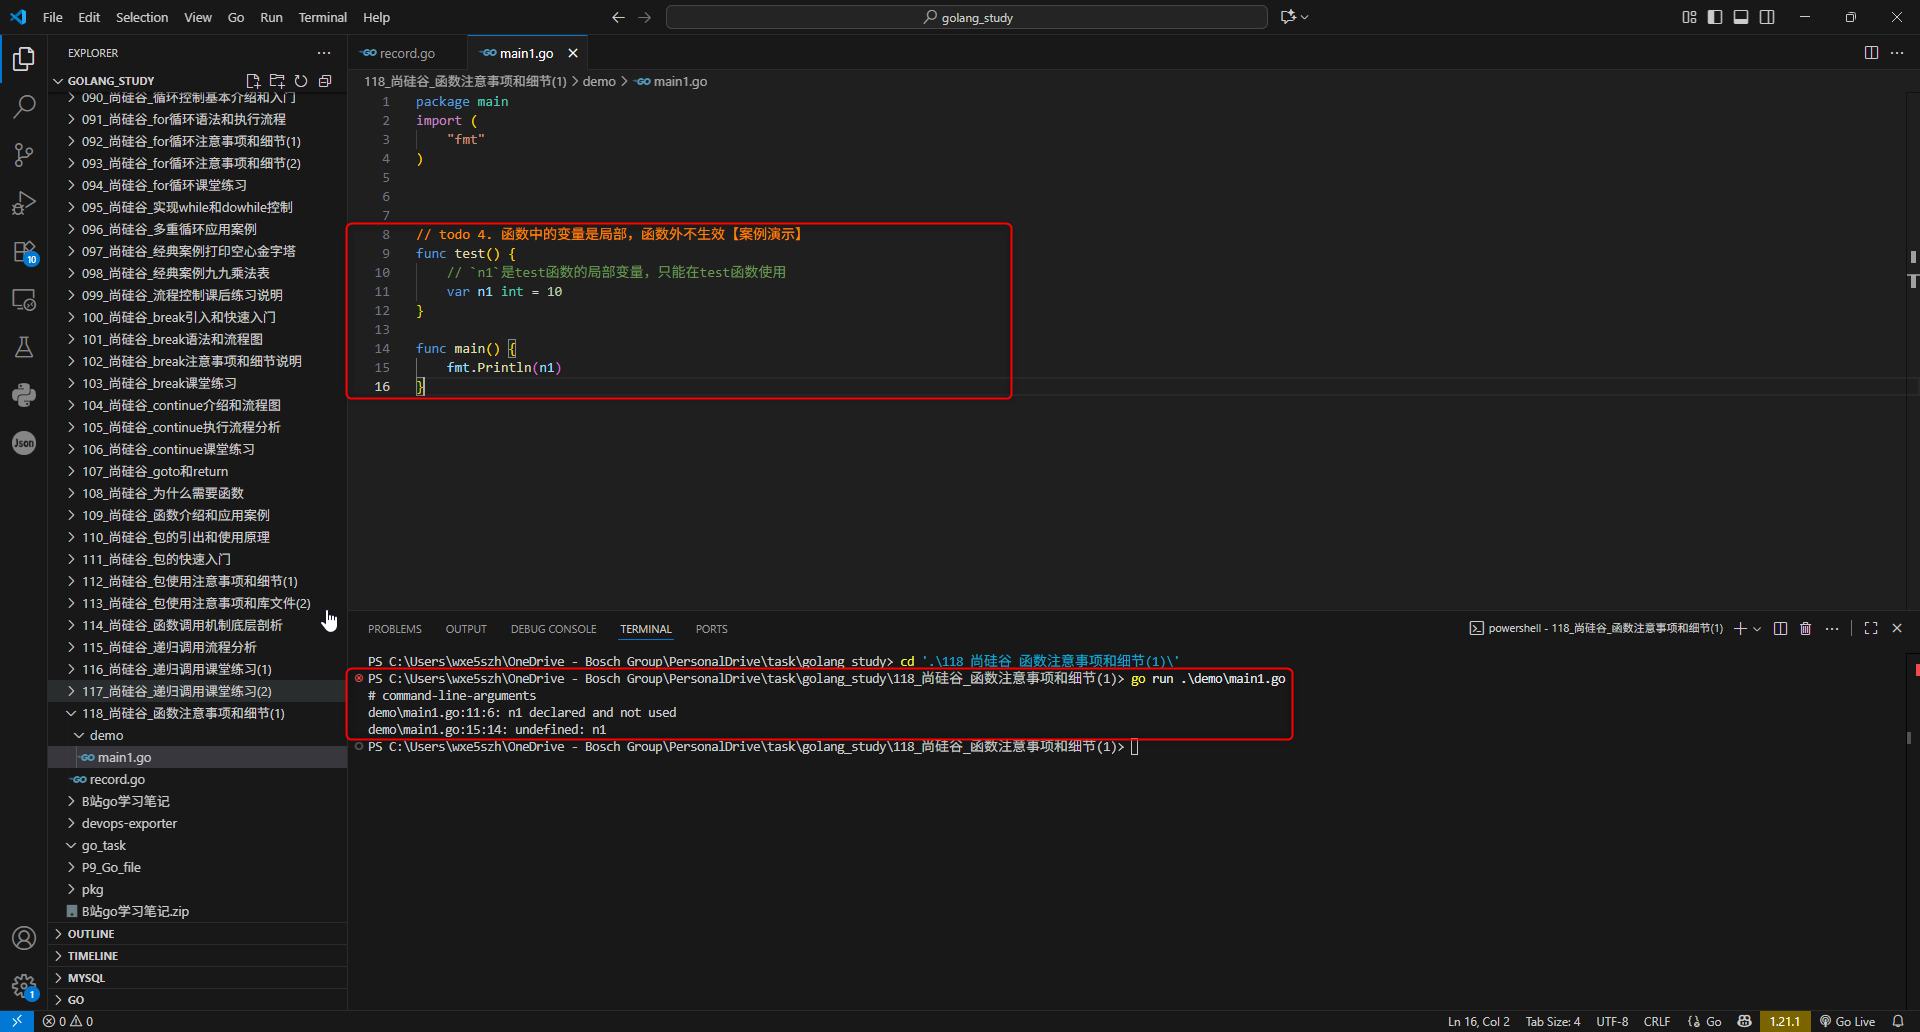The image size is (1920, 1032).
Task: Expand the 117_尚硅谷_递归调用课堂练习(2) folder
Action: point(198,691)
